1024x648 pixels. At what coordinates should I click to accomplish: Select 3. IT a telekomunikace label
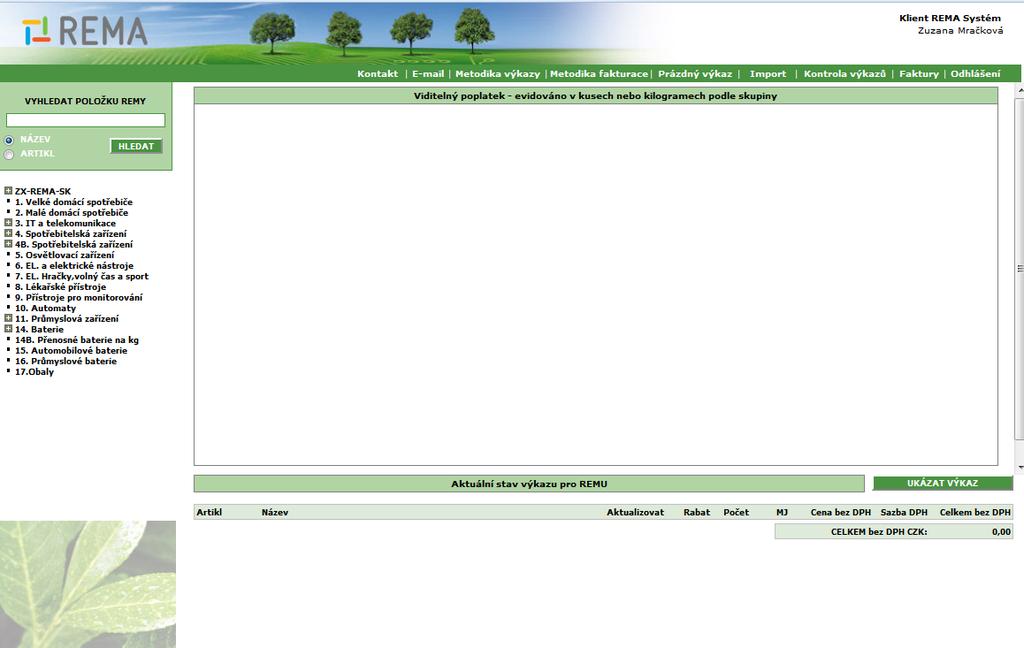[x=65, y=223]
